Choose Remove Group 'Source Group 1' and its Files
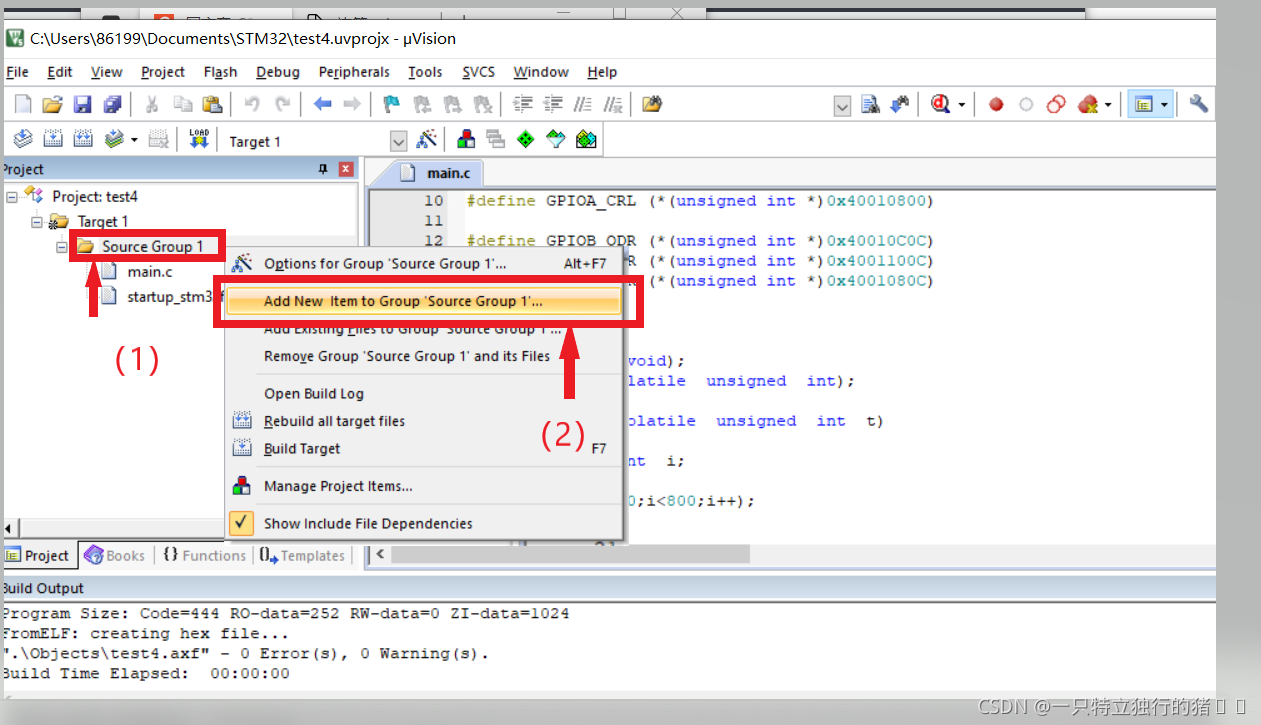This screenshot has height=725, width=1261. pos(424,356)
